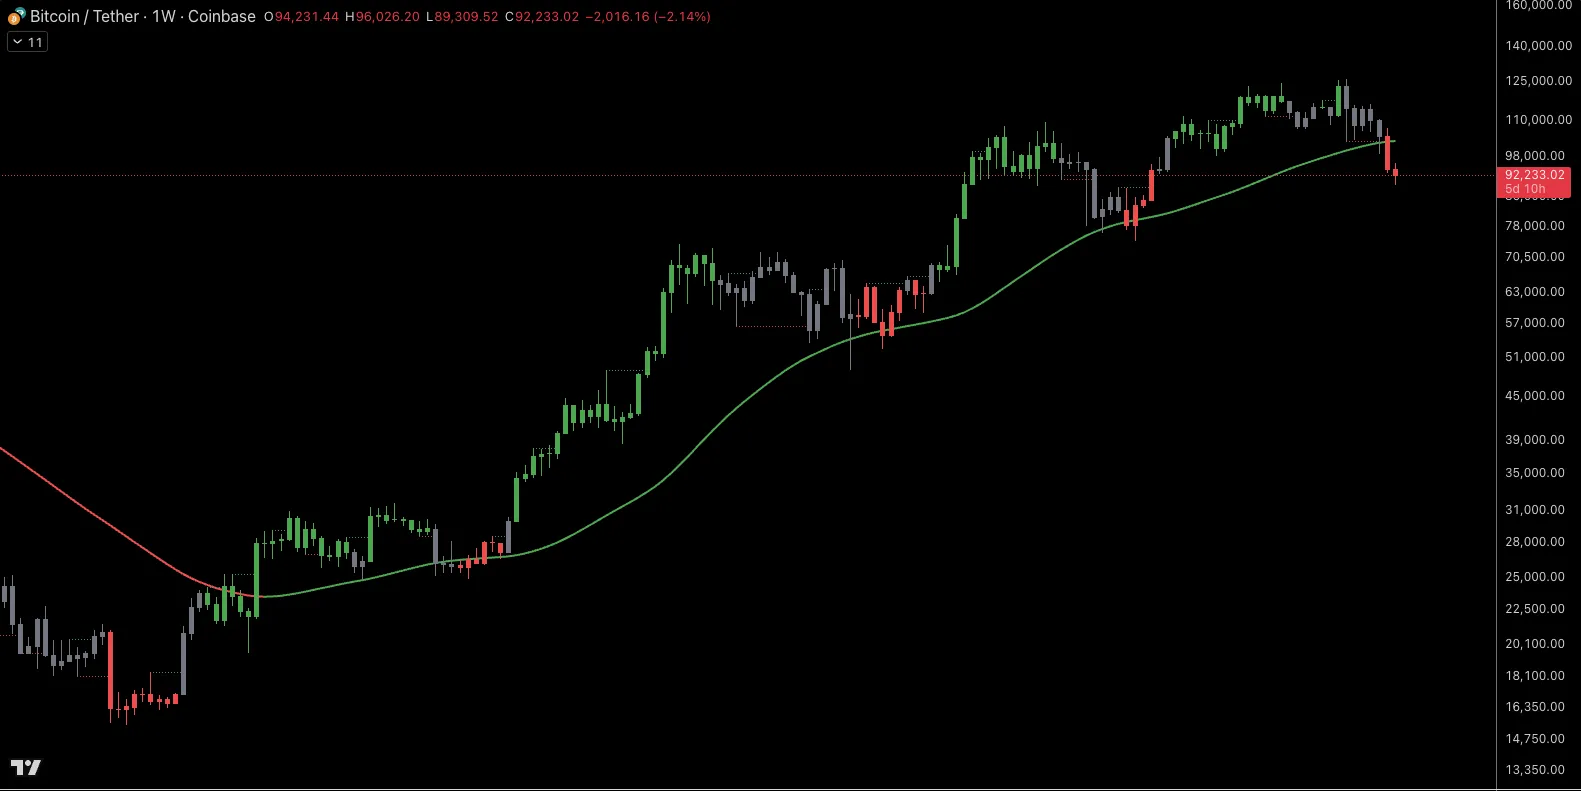Click the 51,000.00 price scale label
The height and width of the screenshot is (791, 1581).
(x=1535, y=357)
